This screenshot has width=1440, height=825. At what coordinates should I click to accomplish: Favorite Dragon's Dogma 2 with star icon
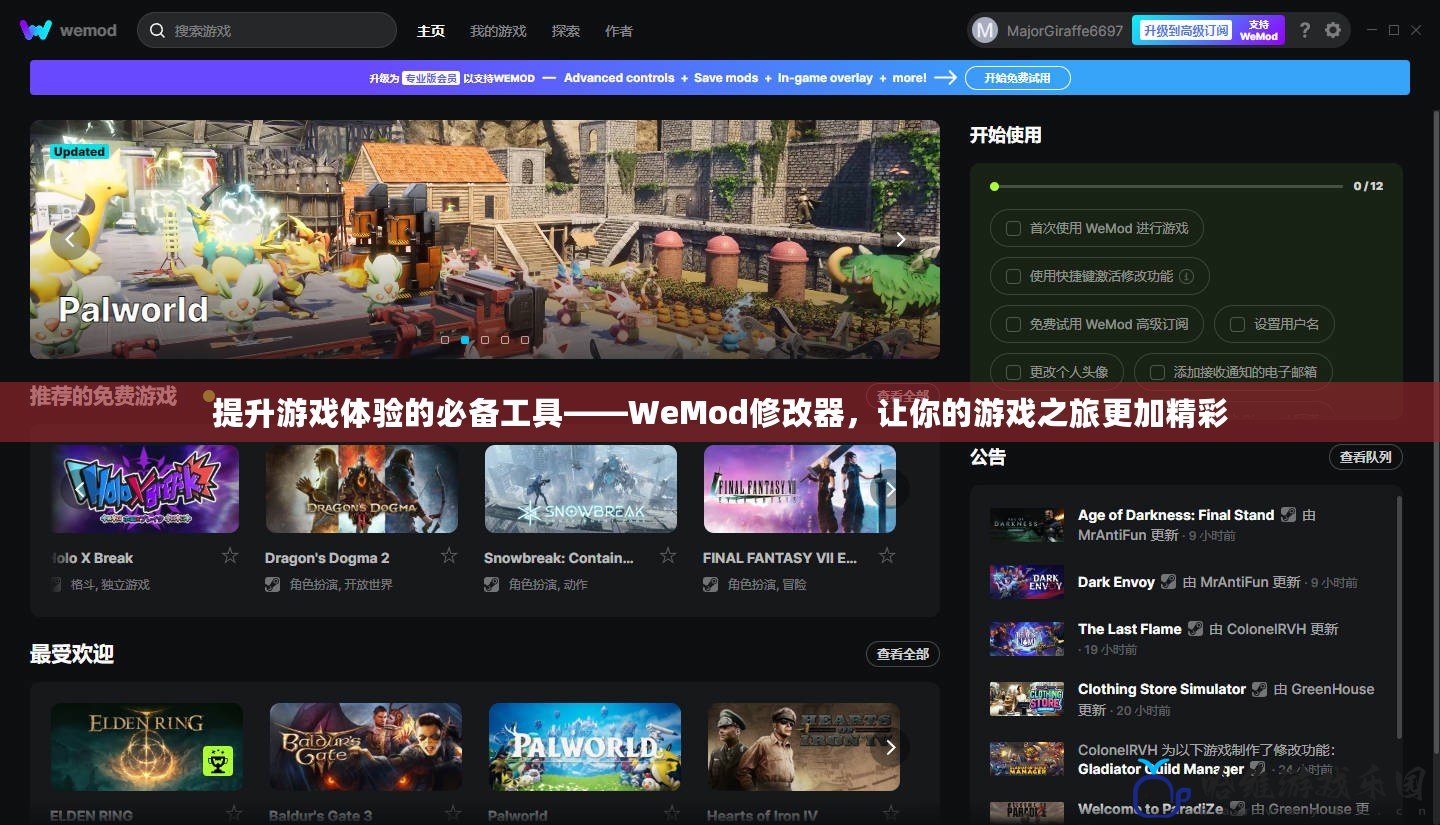[x=449, y=555]
